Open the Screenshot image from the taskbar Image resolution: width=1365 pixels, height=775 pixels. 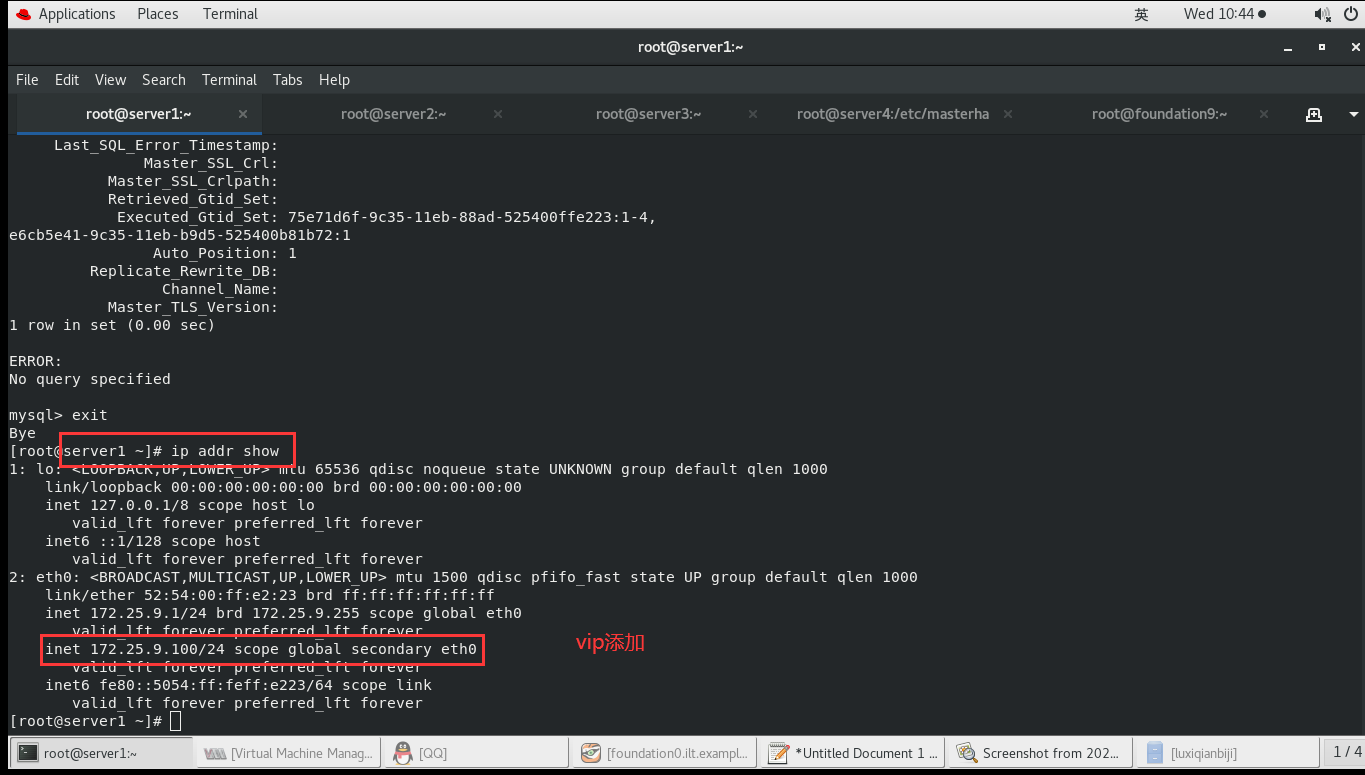(1040, 752)
